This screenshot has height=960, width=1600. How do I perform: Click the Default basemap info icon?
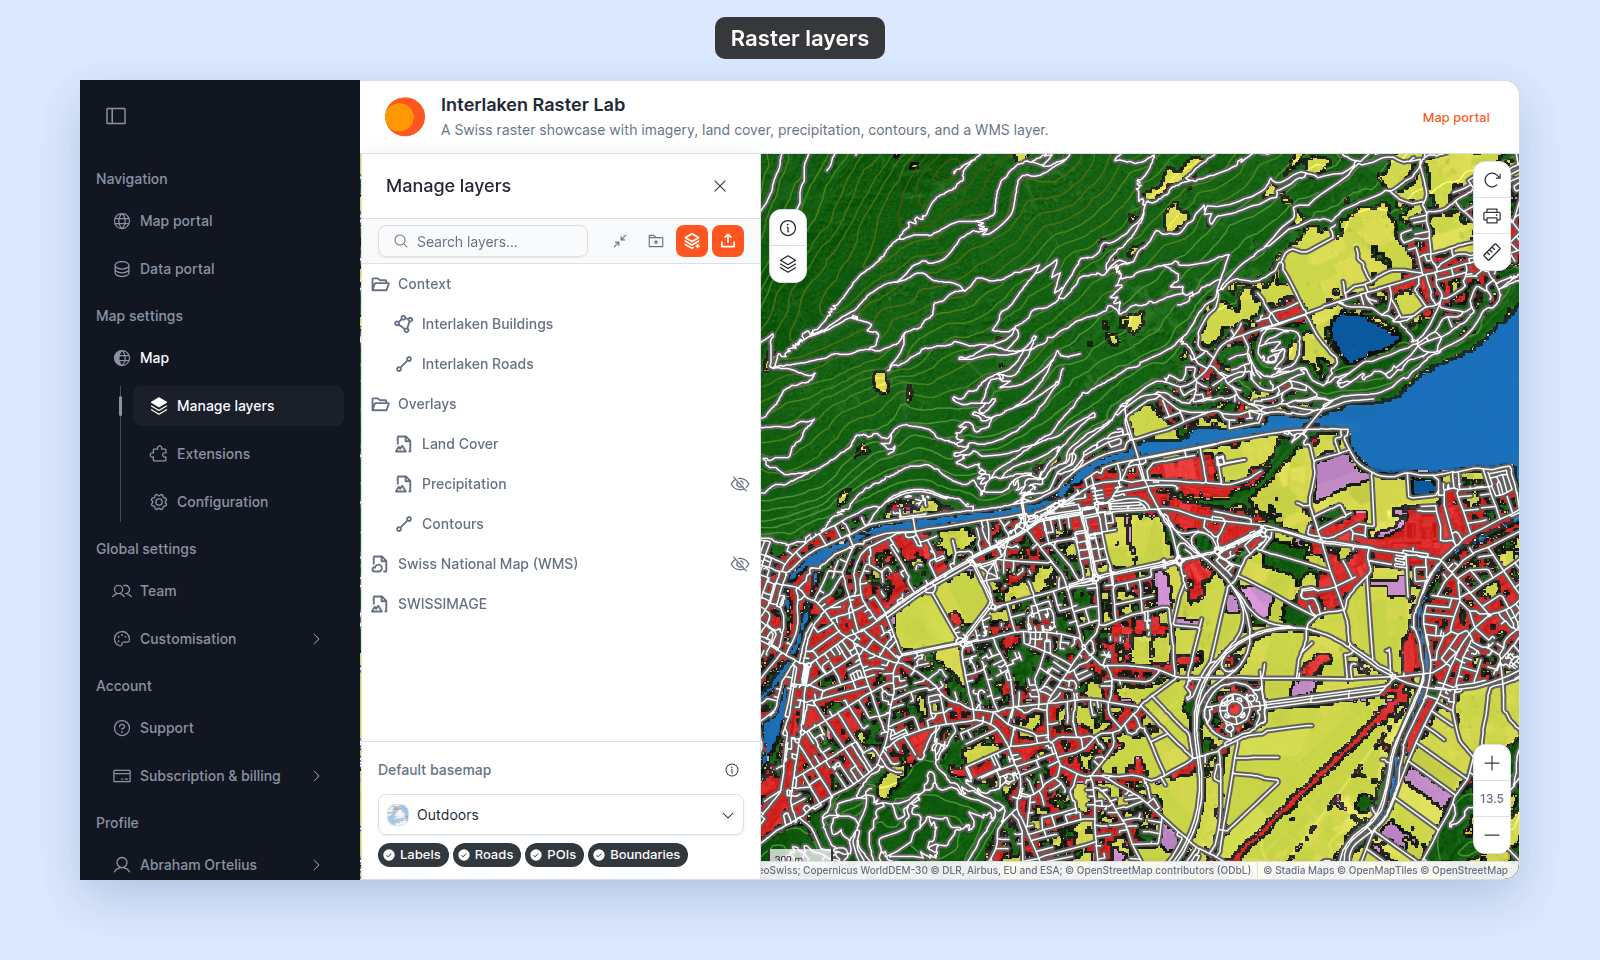click(732, 770)
